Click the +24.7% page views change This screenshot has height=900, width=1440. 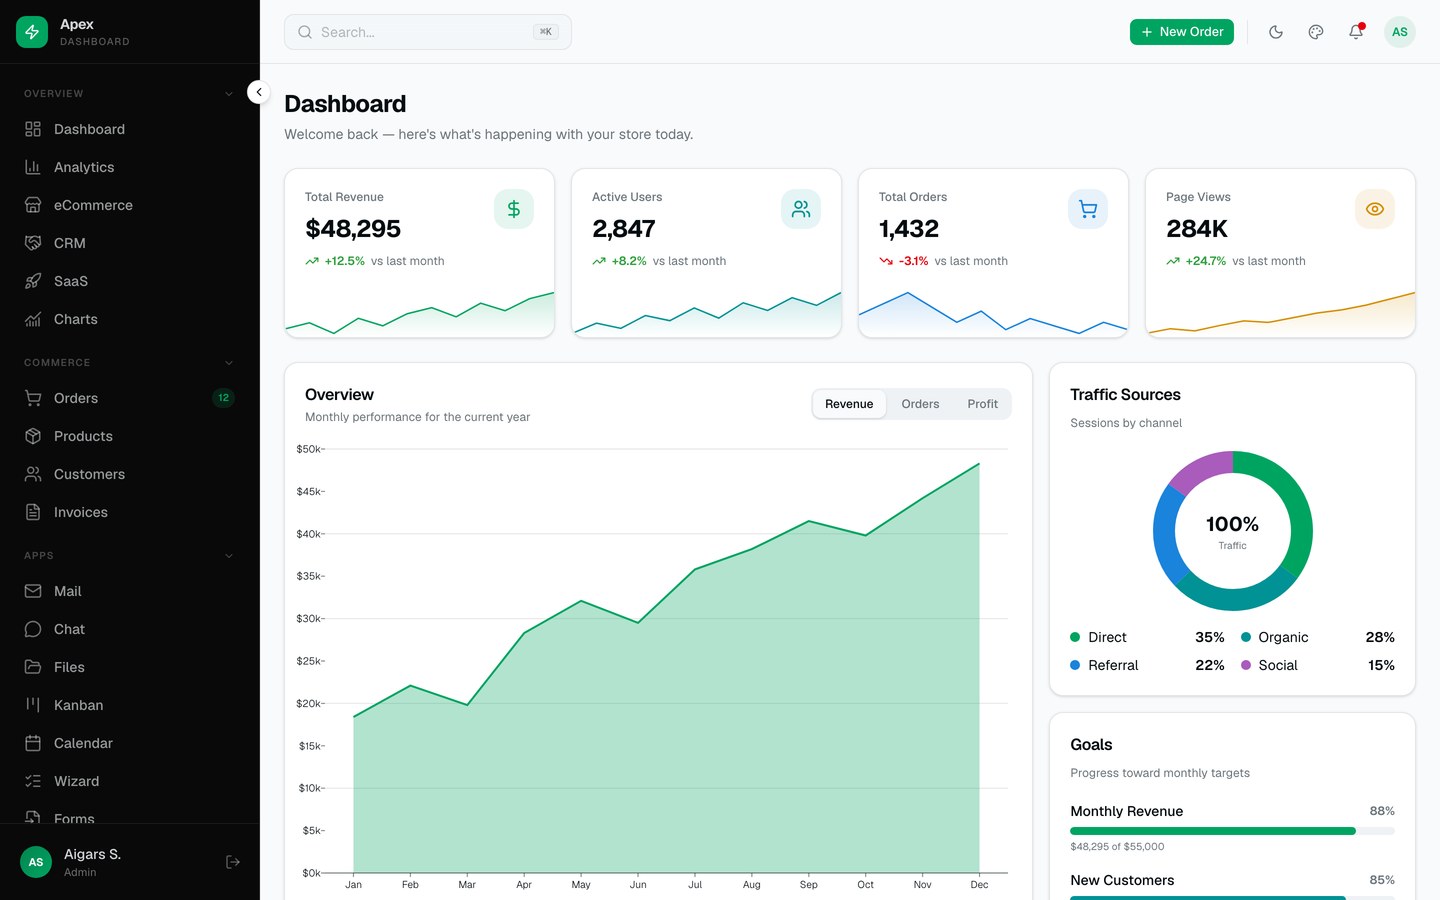(1206, 261)
